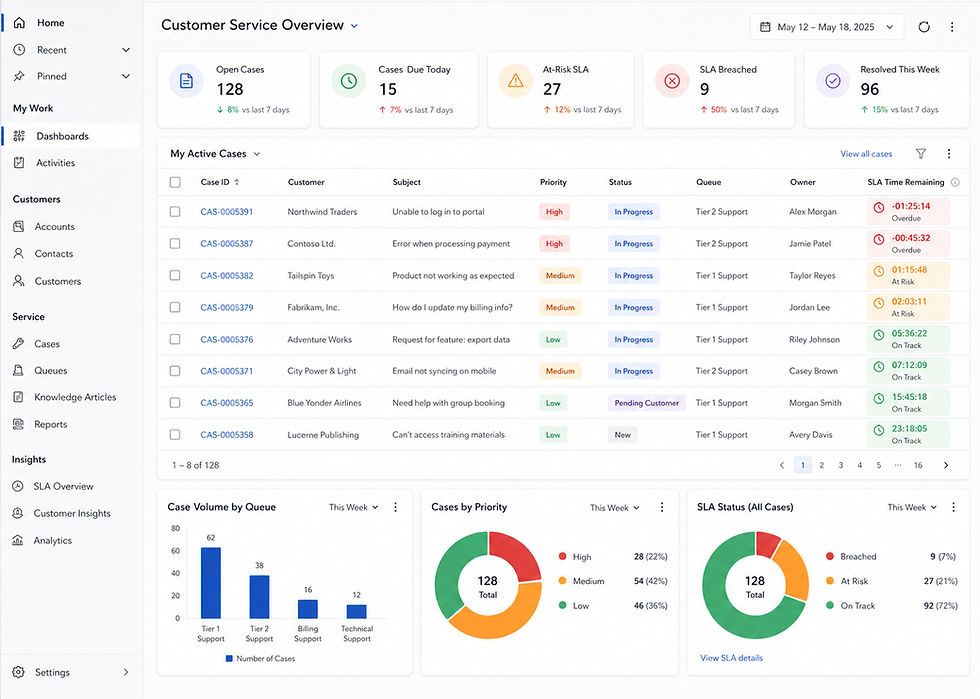Jump to page 16 of cases
The width and height of the screenshot is (980, 699).
point(918,465)
